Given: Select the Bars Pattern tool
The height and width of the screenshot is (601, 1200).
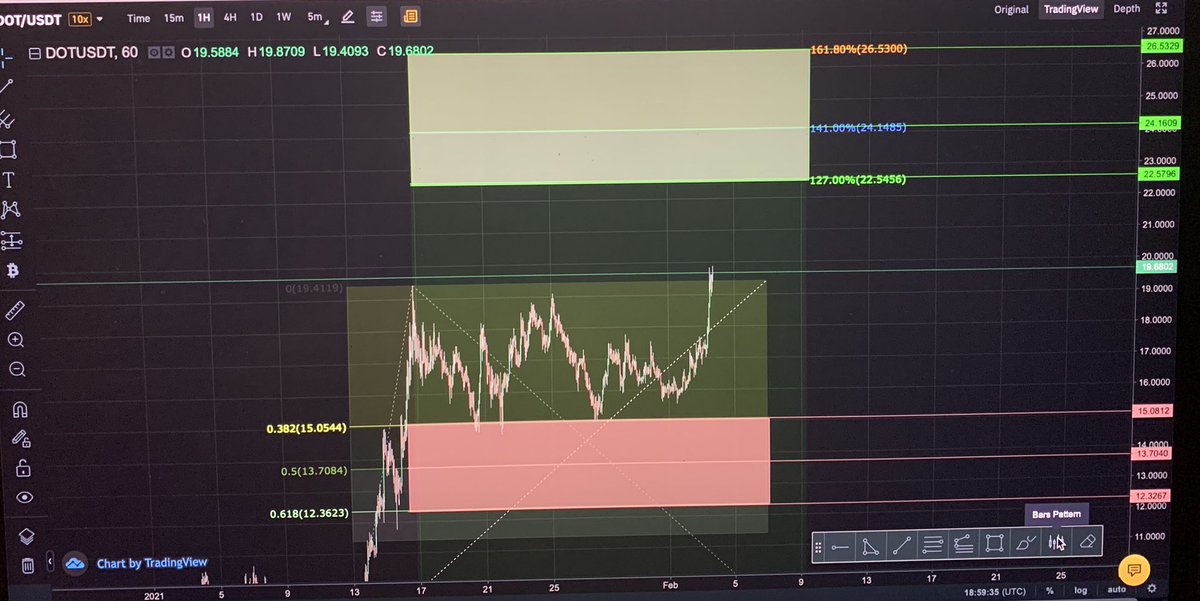Looking at the screenshot, I should [x=1055, y=543].
